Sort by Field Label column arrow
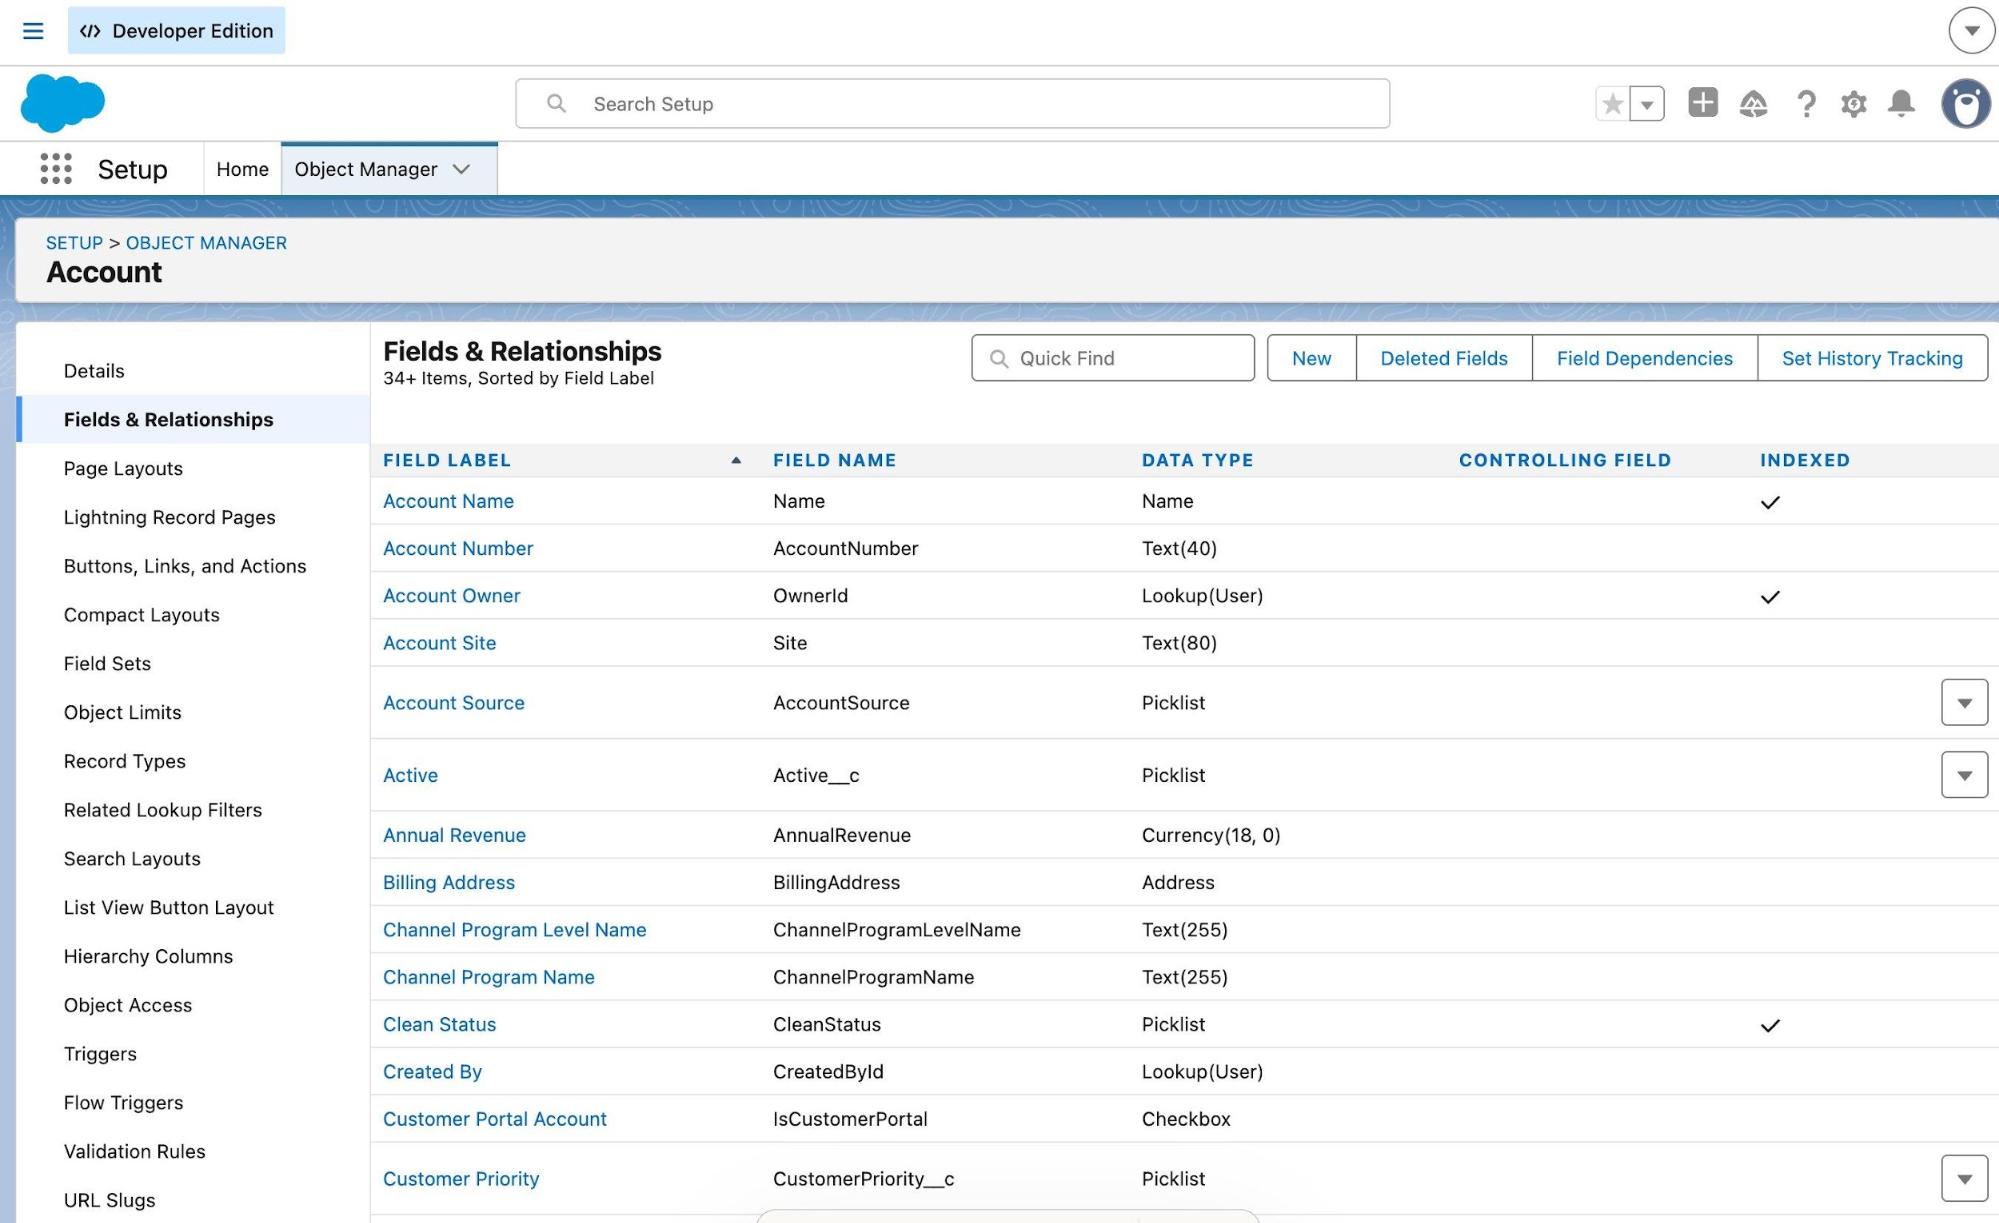The width and height of the screenshot is (1999, 1223). [x=736, y=460]
